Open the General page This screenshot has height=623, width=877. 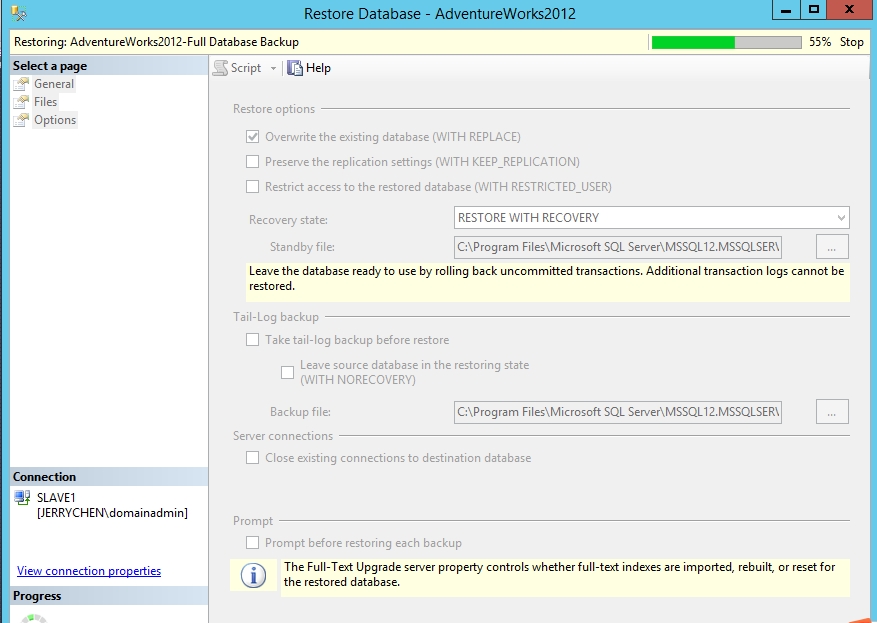point(54,84)
